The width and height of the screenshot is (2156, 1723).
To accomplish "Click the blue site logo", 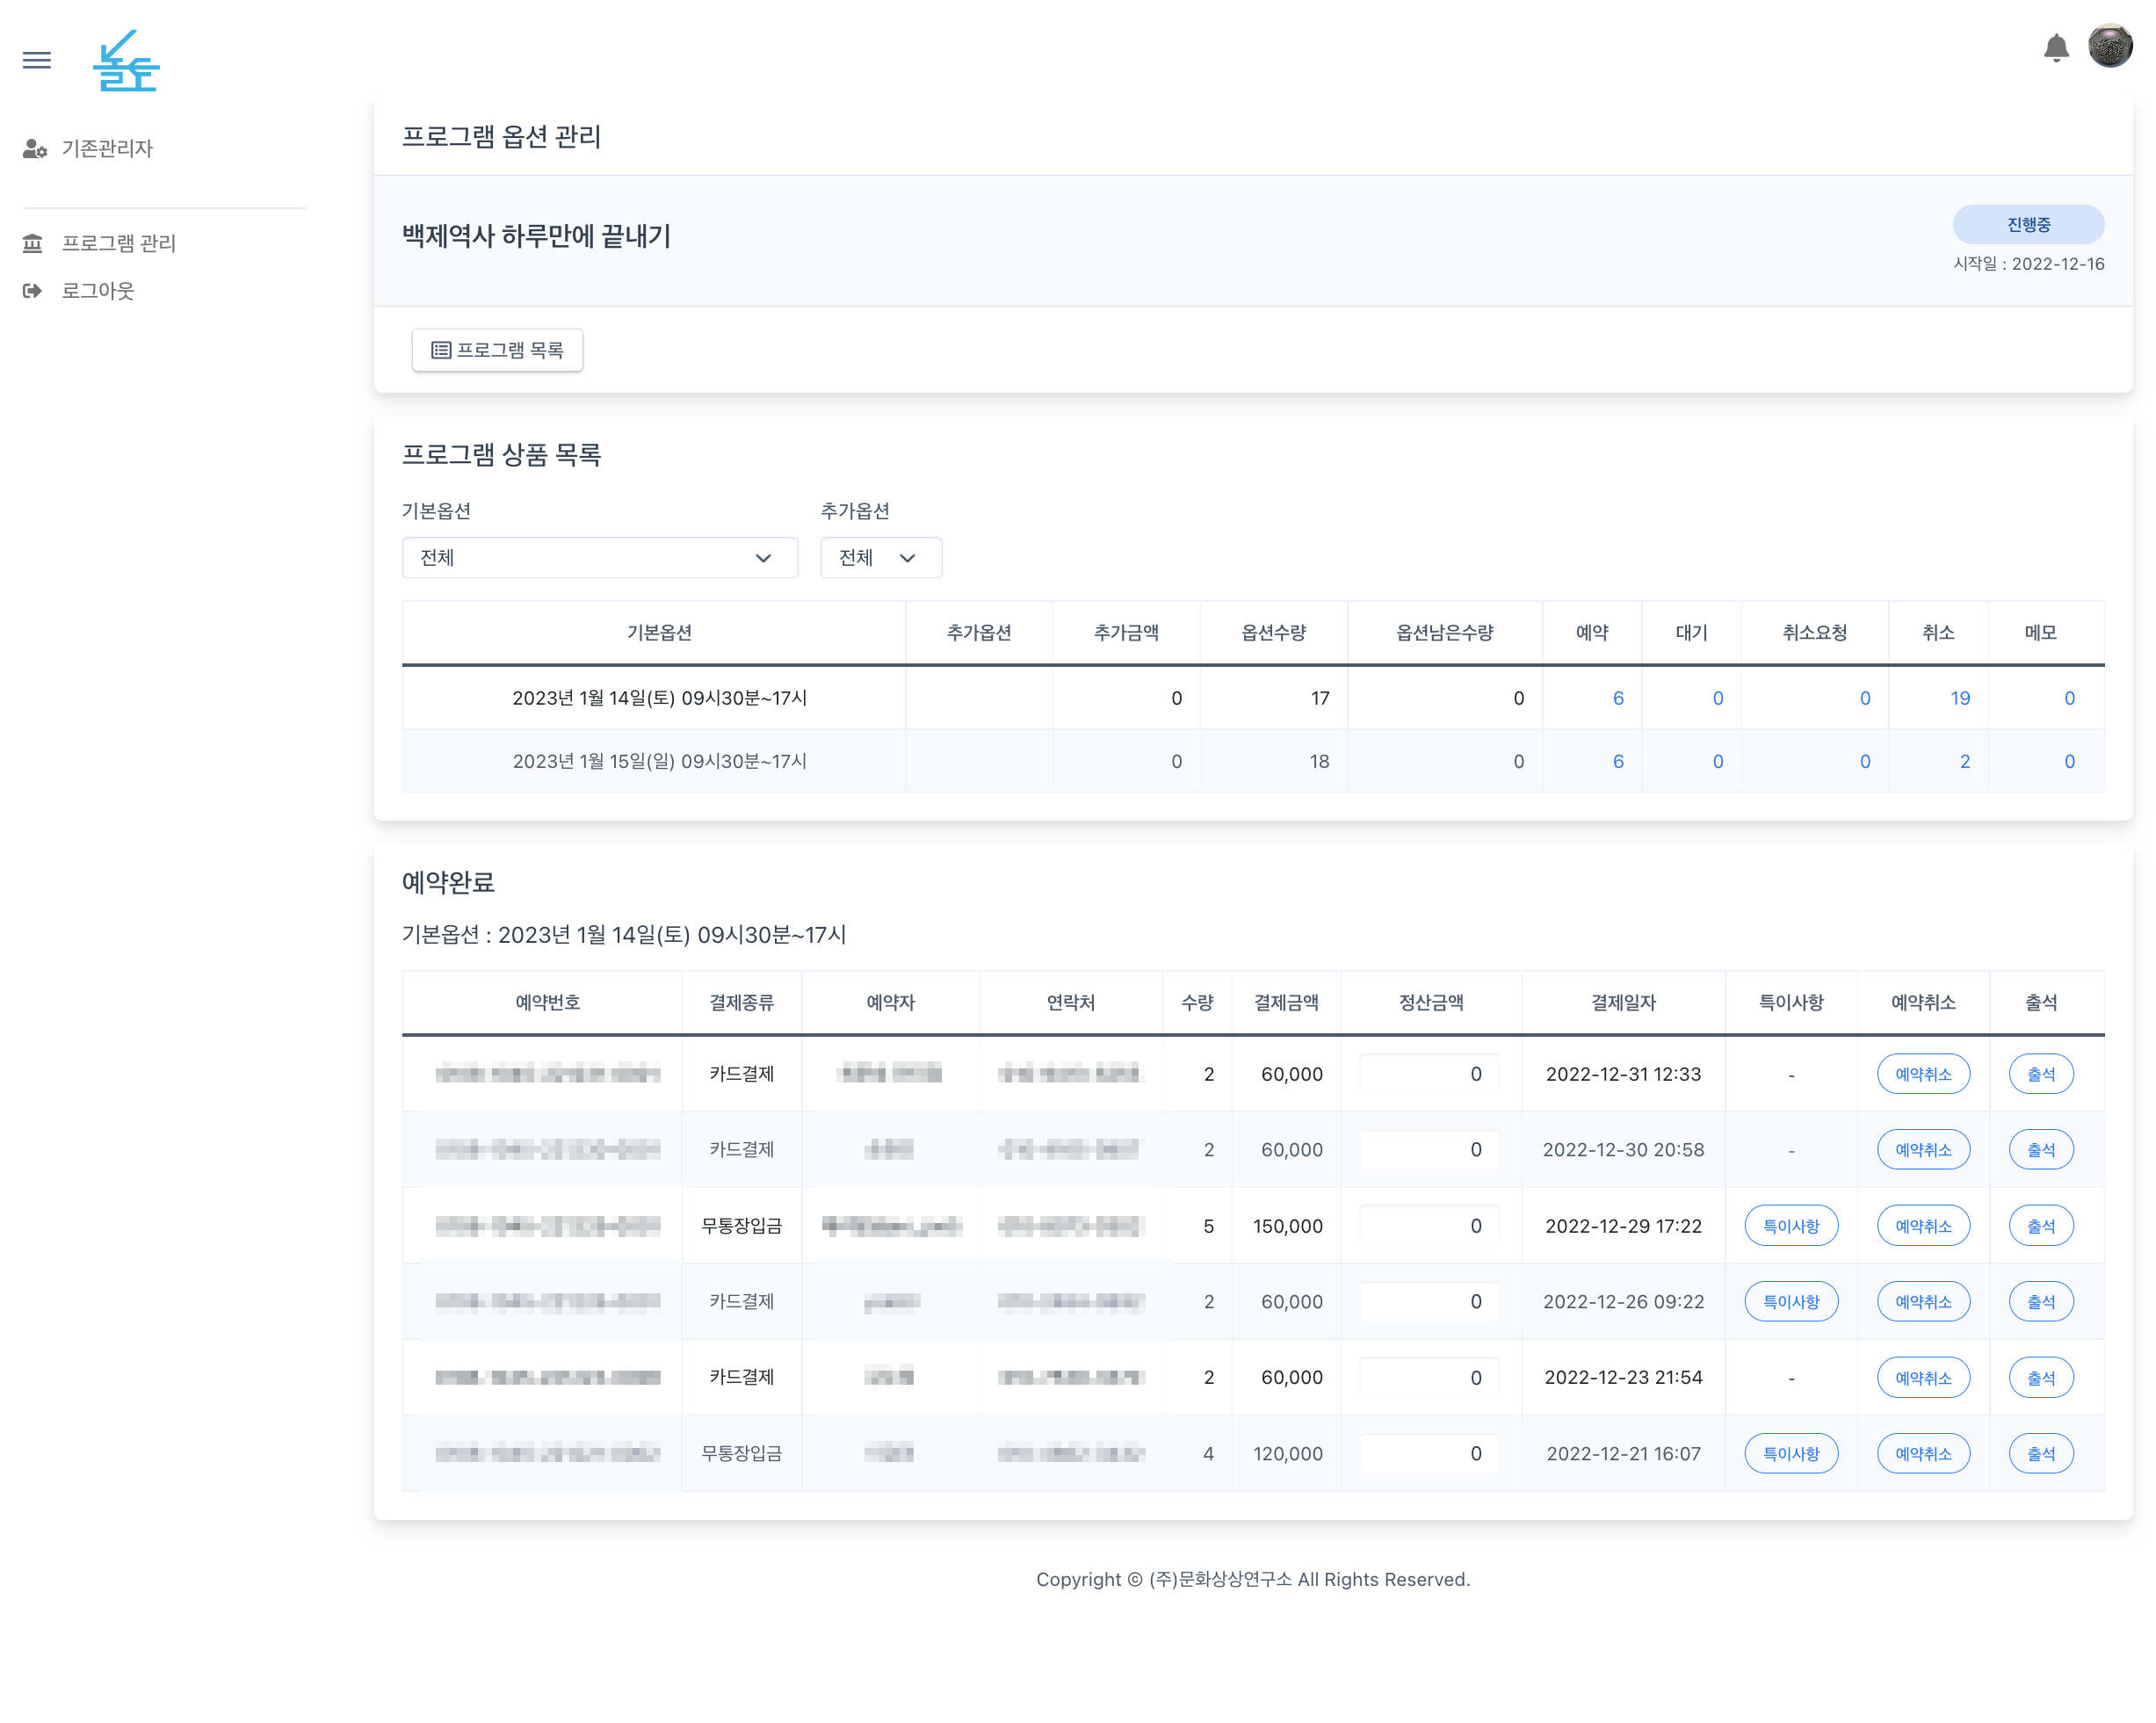I will [126, 62].
